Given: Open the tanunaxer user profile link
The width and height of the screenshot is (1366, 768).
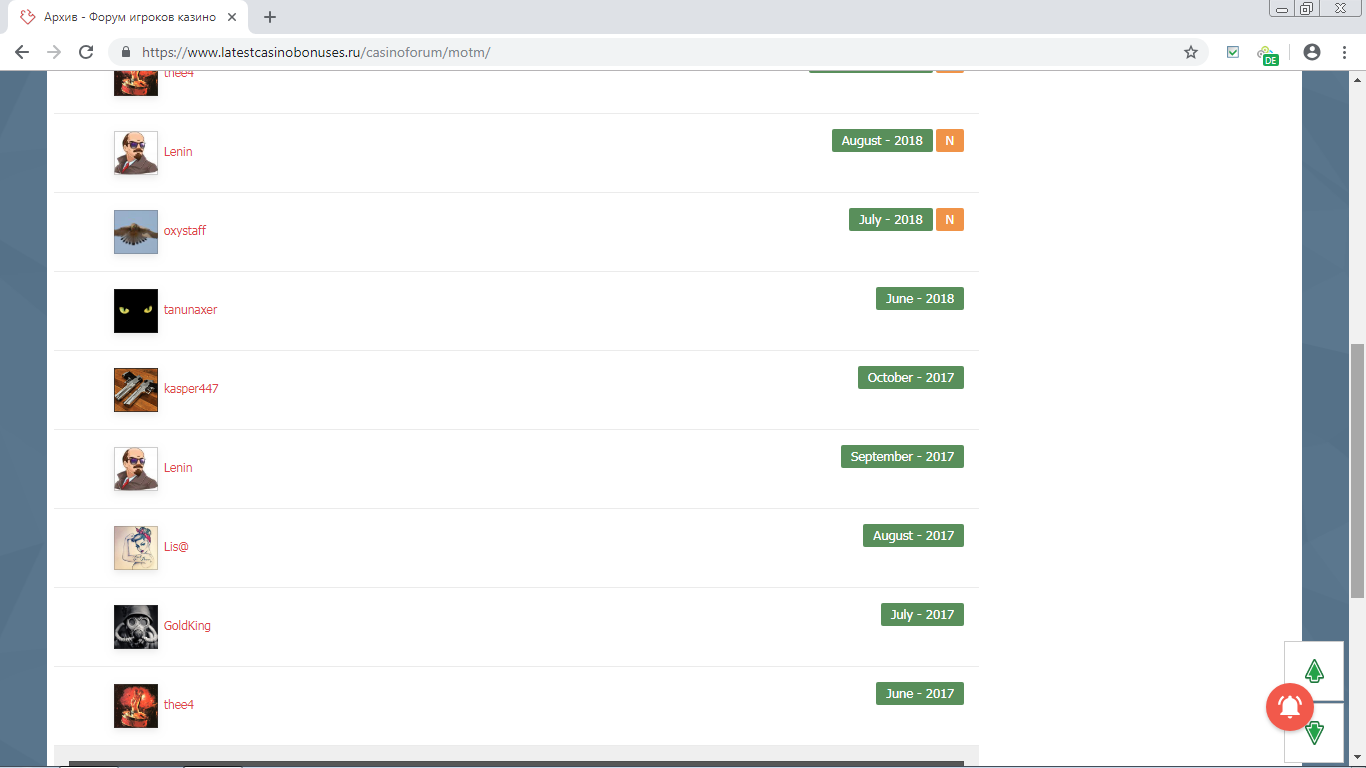Looking at the screenshot, I should click(x=190, y=310).
